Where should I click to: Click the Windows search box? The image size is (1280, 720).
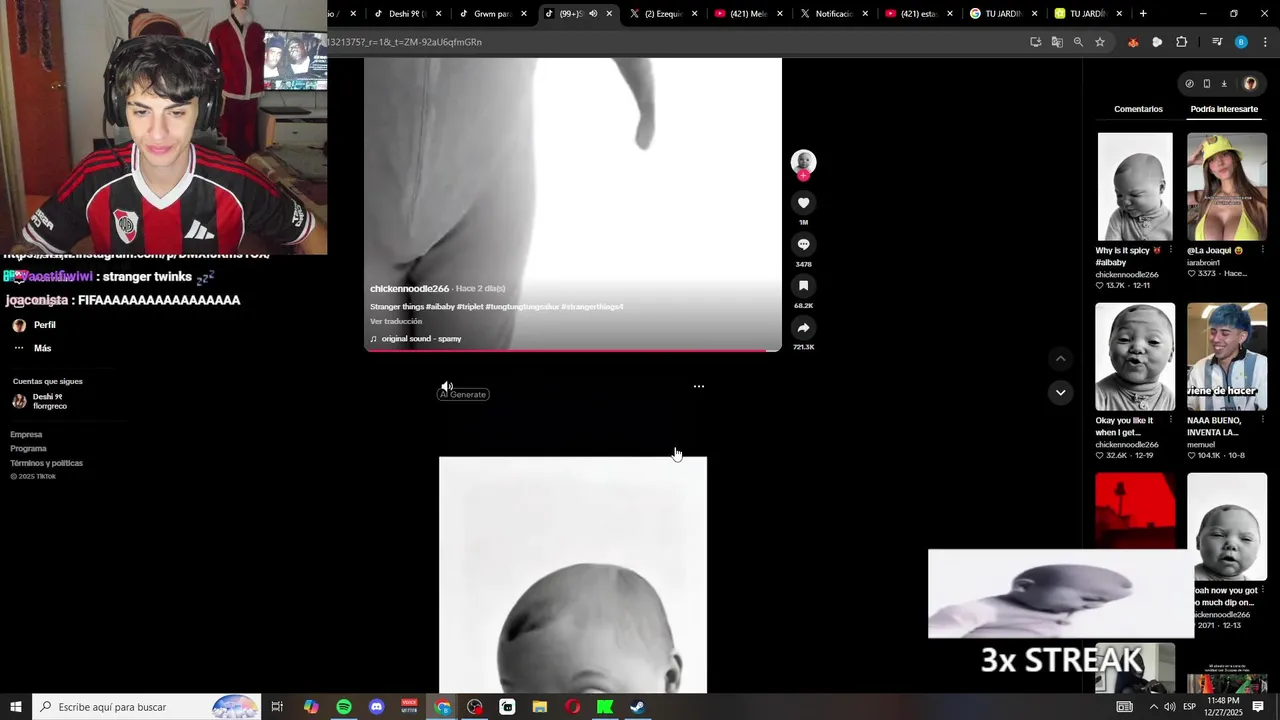pos(147,707)
